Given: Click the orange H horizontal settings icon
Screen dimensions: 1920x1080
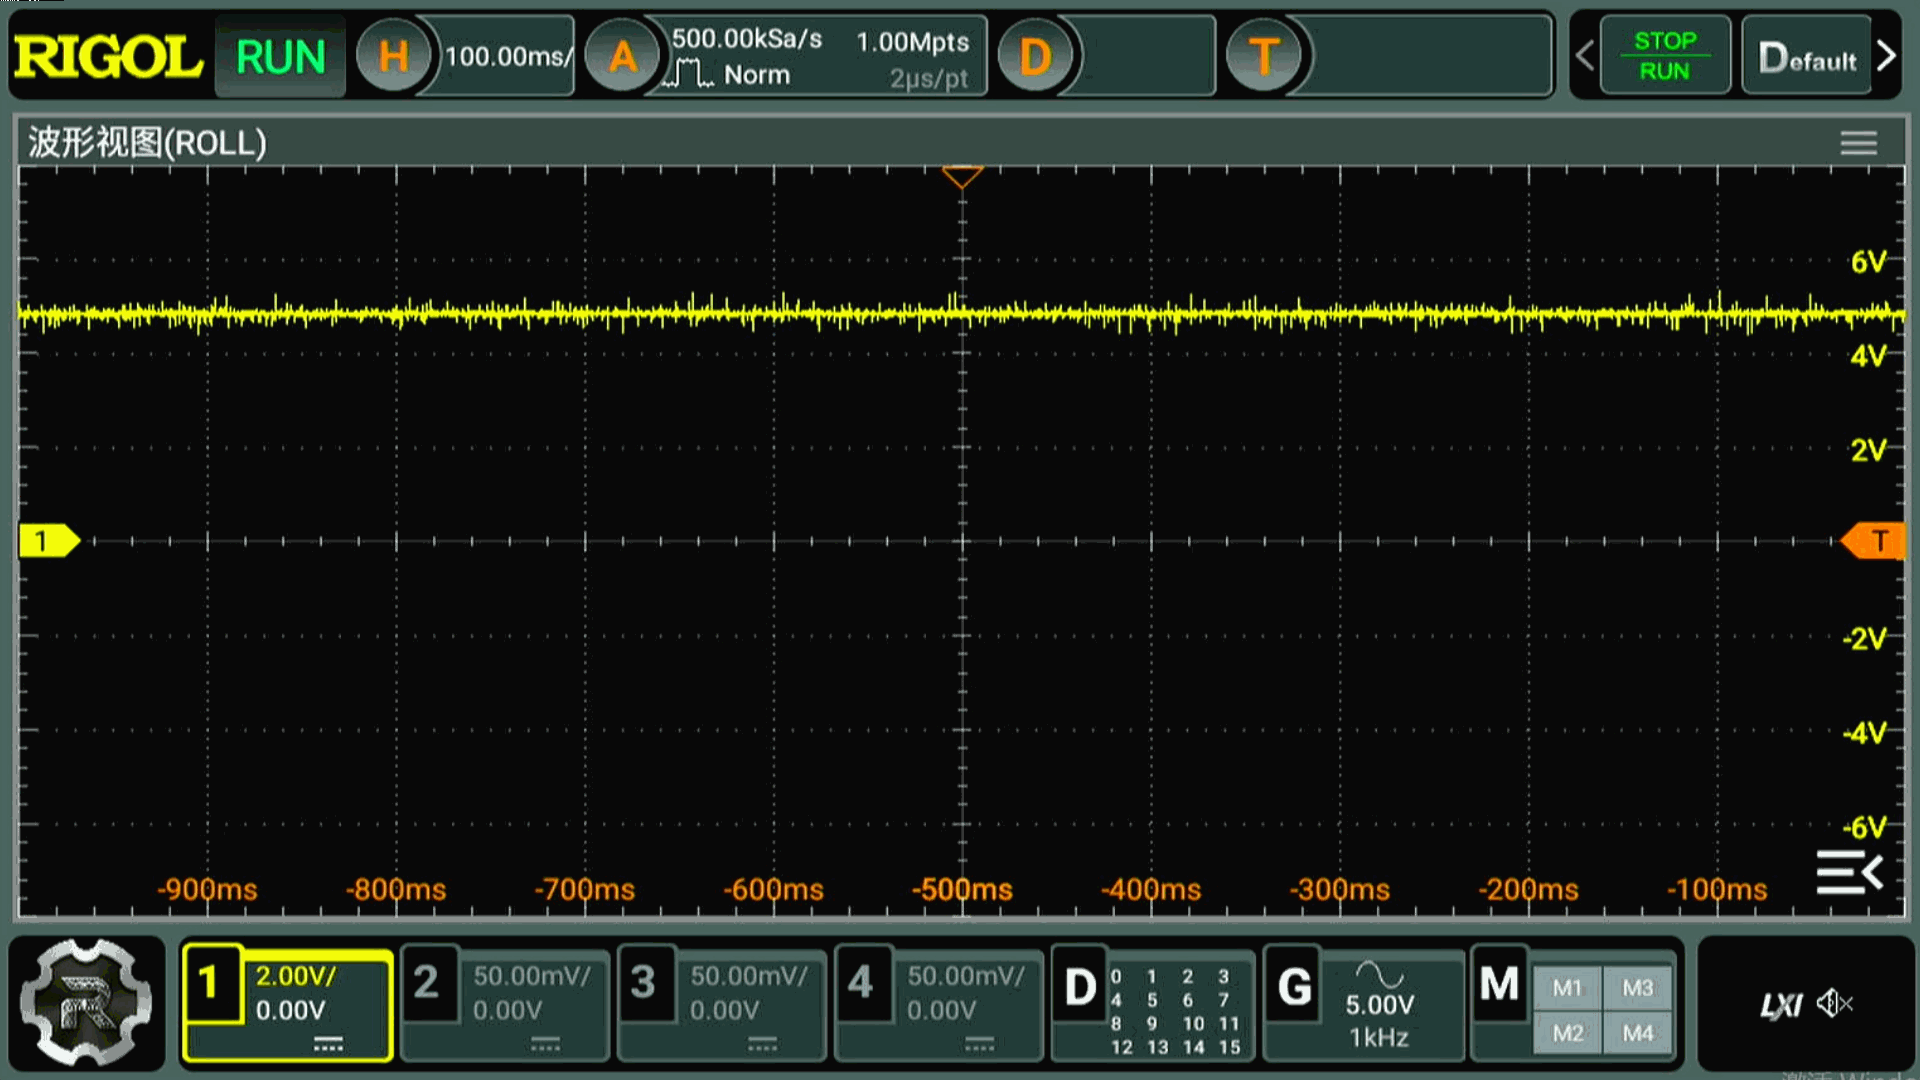Looking at the screenshot, I should pyautogui.click(x=393, y=57).
